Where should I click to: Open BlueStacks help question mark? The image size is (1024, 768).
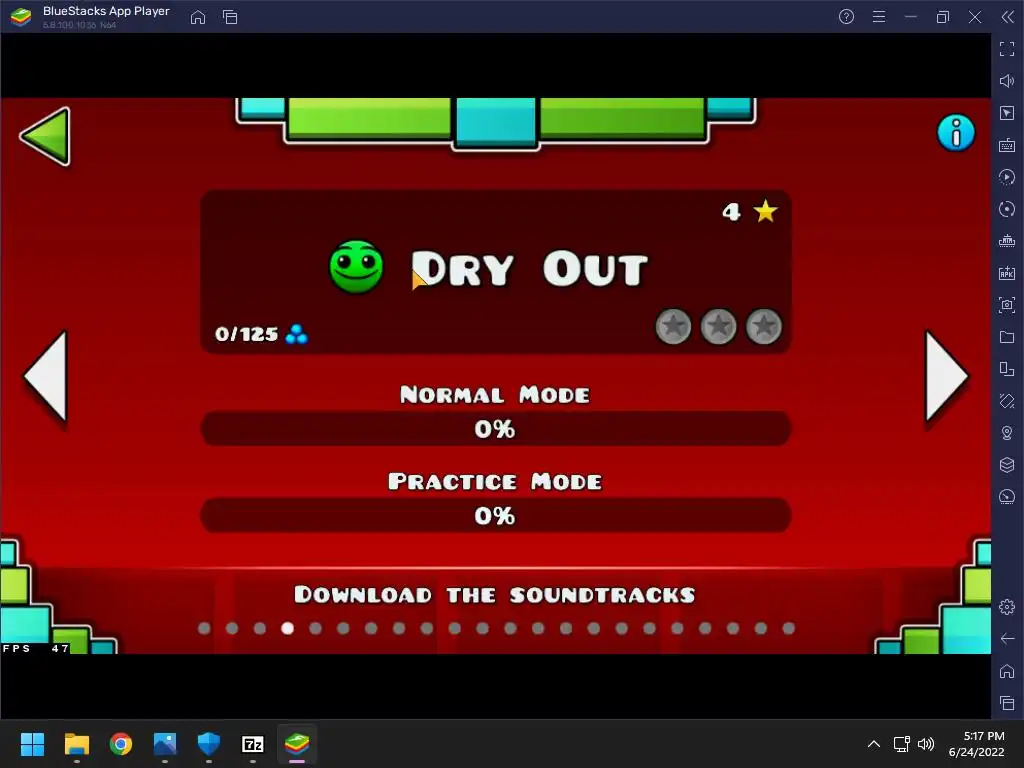pos(846,17)
